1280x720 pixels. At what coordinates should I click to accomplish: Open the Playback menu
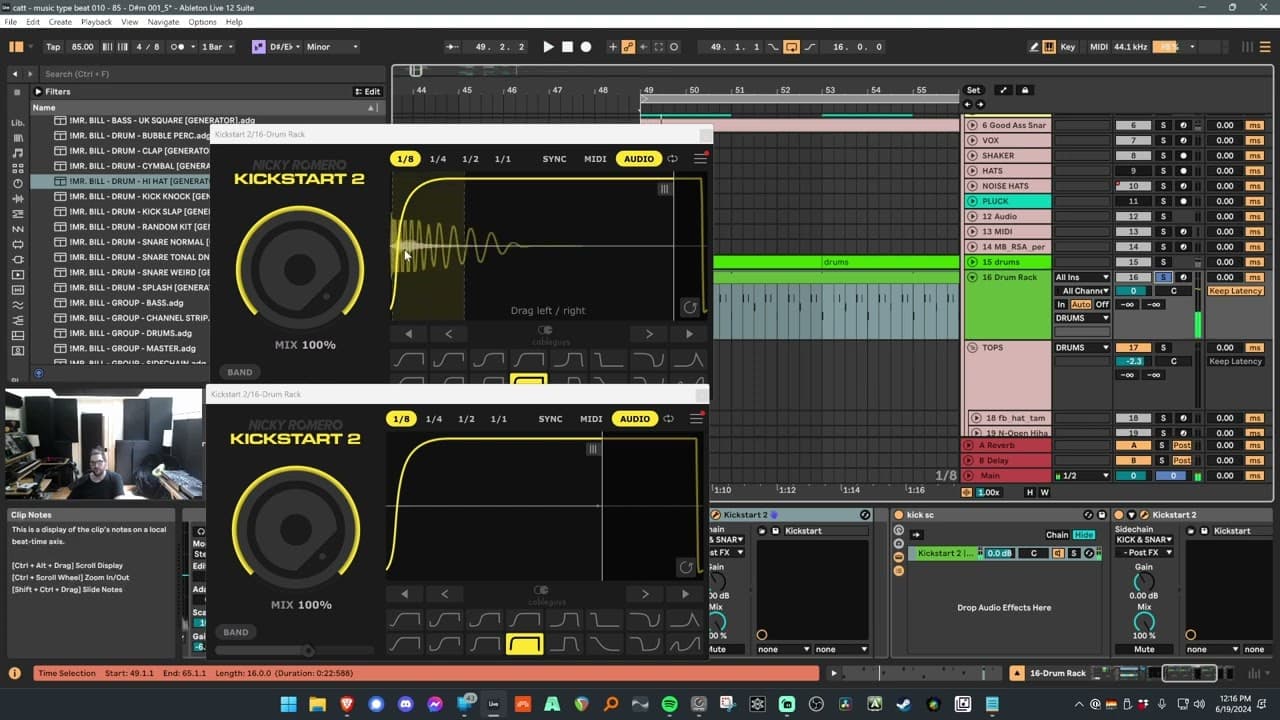(97, 22)
